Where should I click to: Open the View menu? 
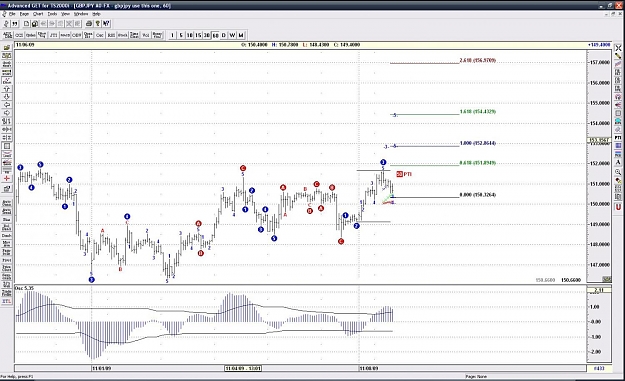[x=65, y=14]
